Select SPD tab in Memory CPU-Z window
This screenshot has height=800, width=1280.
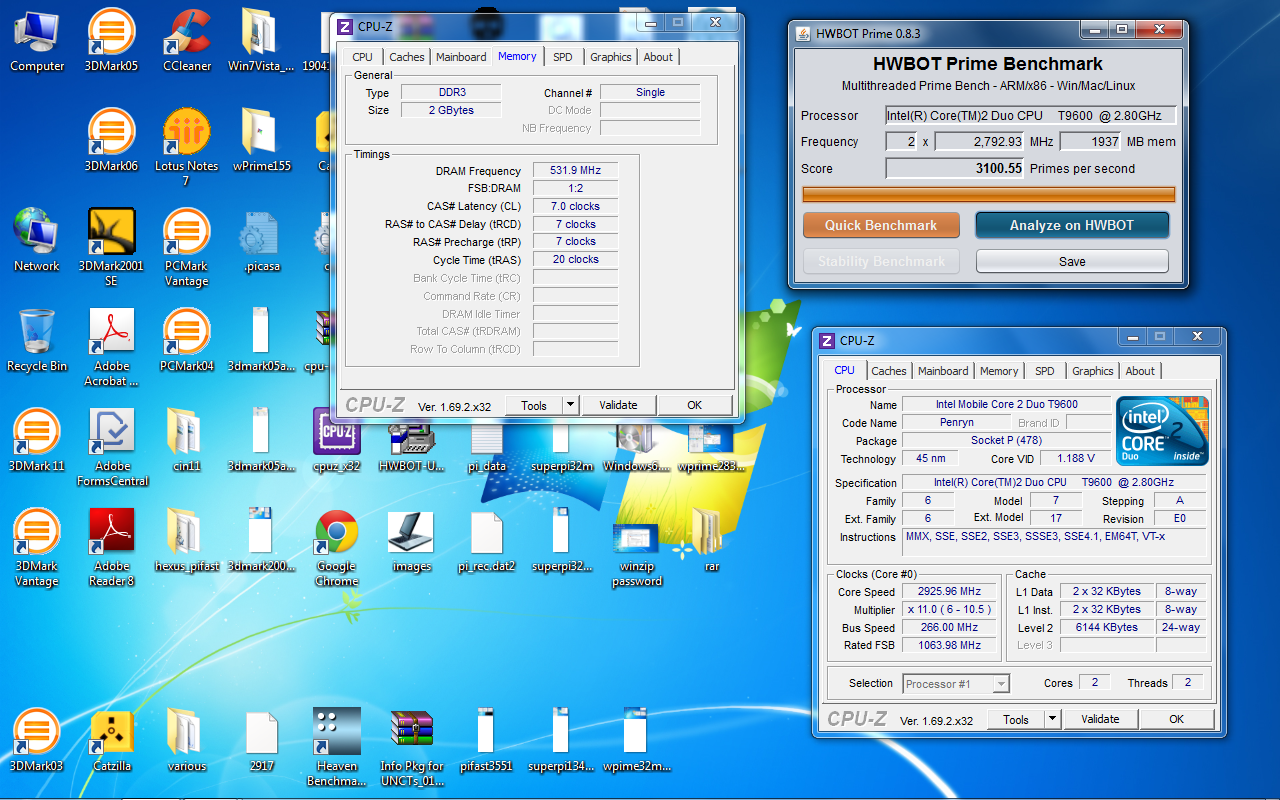(x=563, y=57)
